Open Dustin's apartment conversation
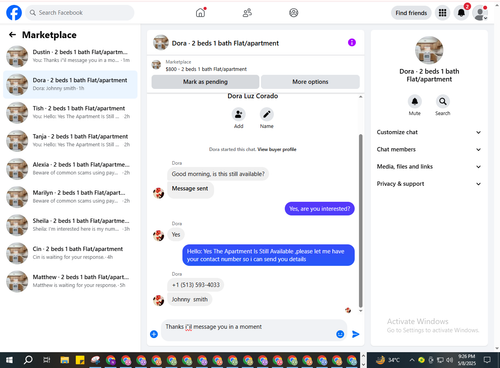The image size is (500, 368). 70,56
